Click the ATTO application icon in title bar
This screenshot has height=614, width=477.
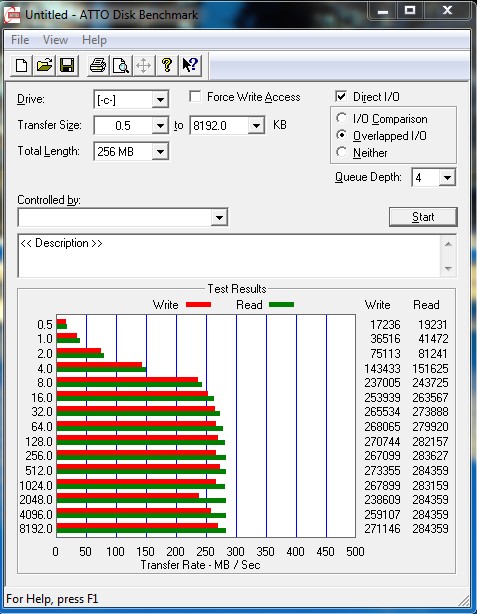coord(12,15)
